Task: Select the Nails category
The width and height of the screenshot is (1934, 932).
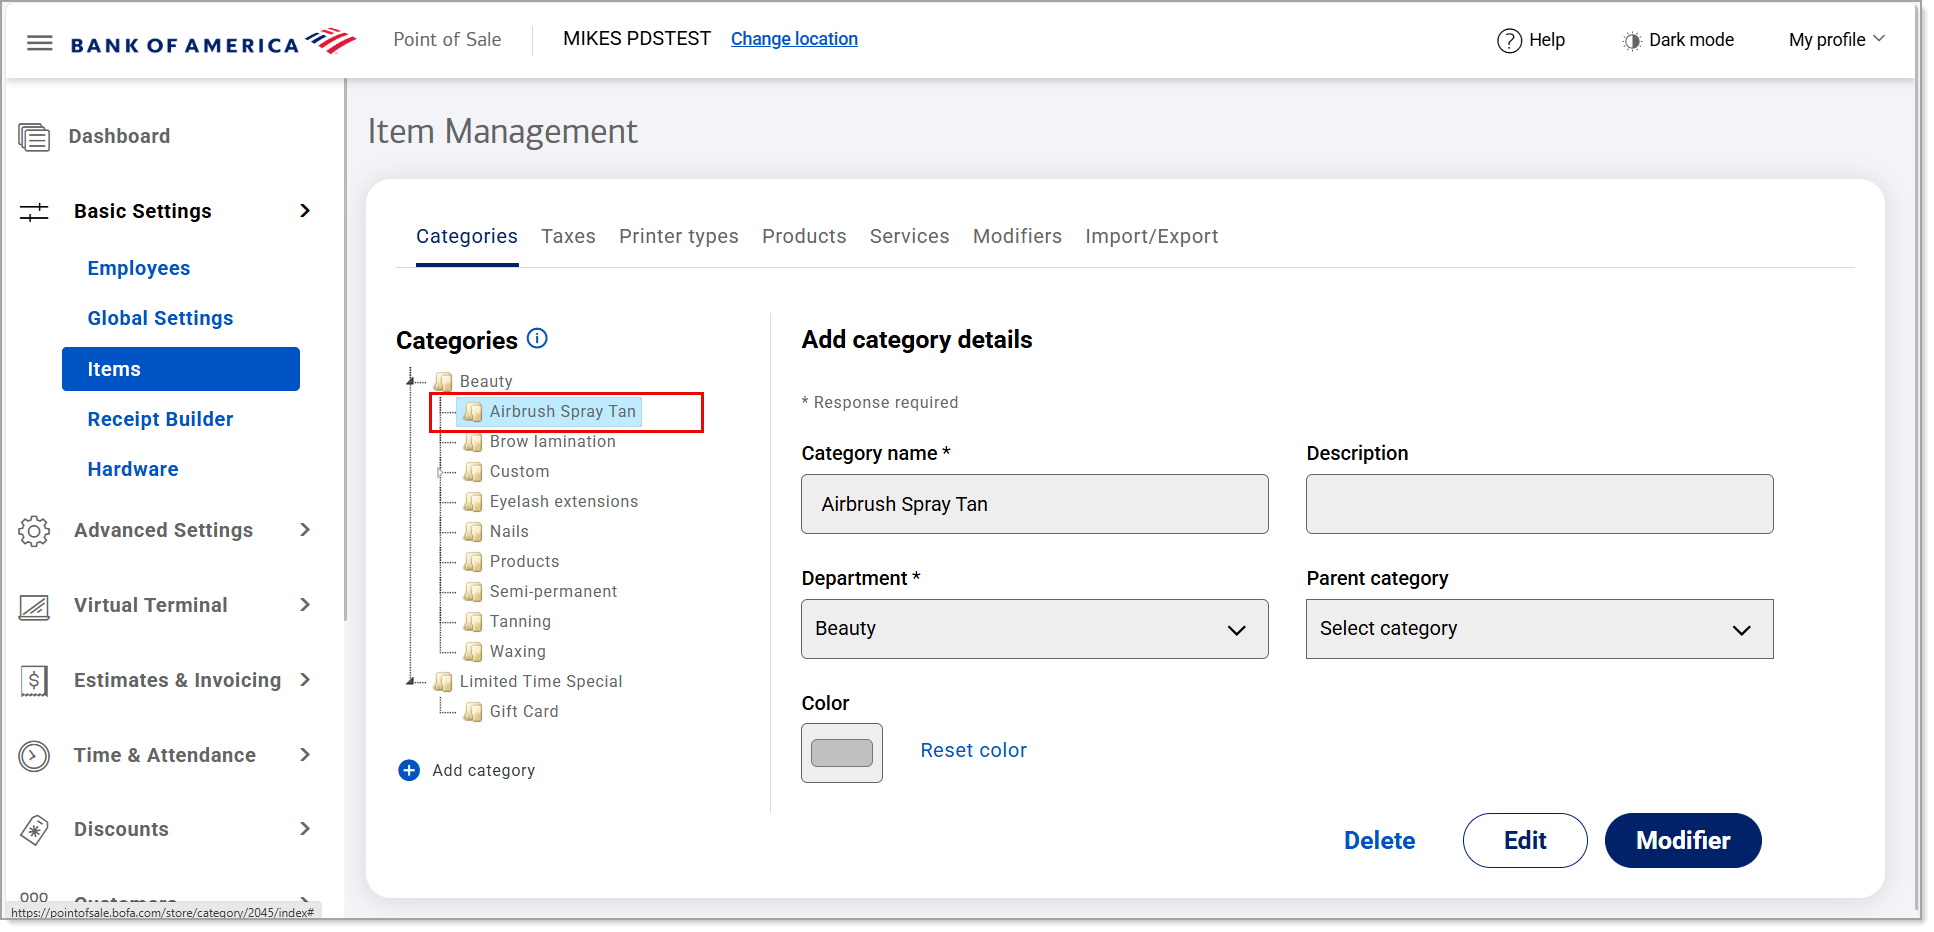Action: tap(509, 532)
